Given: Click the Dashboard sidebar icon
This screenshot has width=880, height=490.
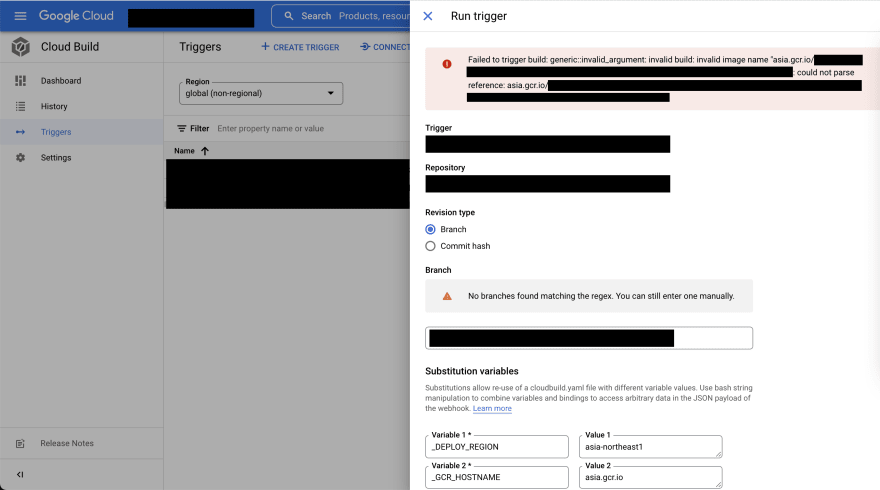Looking at the screenshot, I should [x=20, y=81].
